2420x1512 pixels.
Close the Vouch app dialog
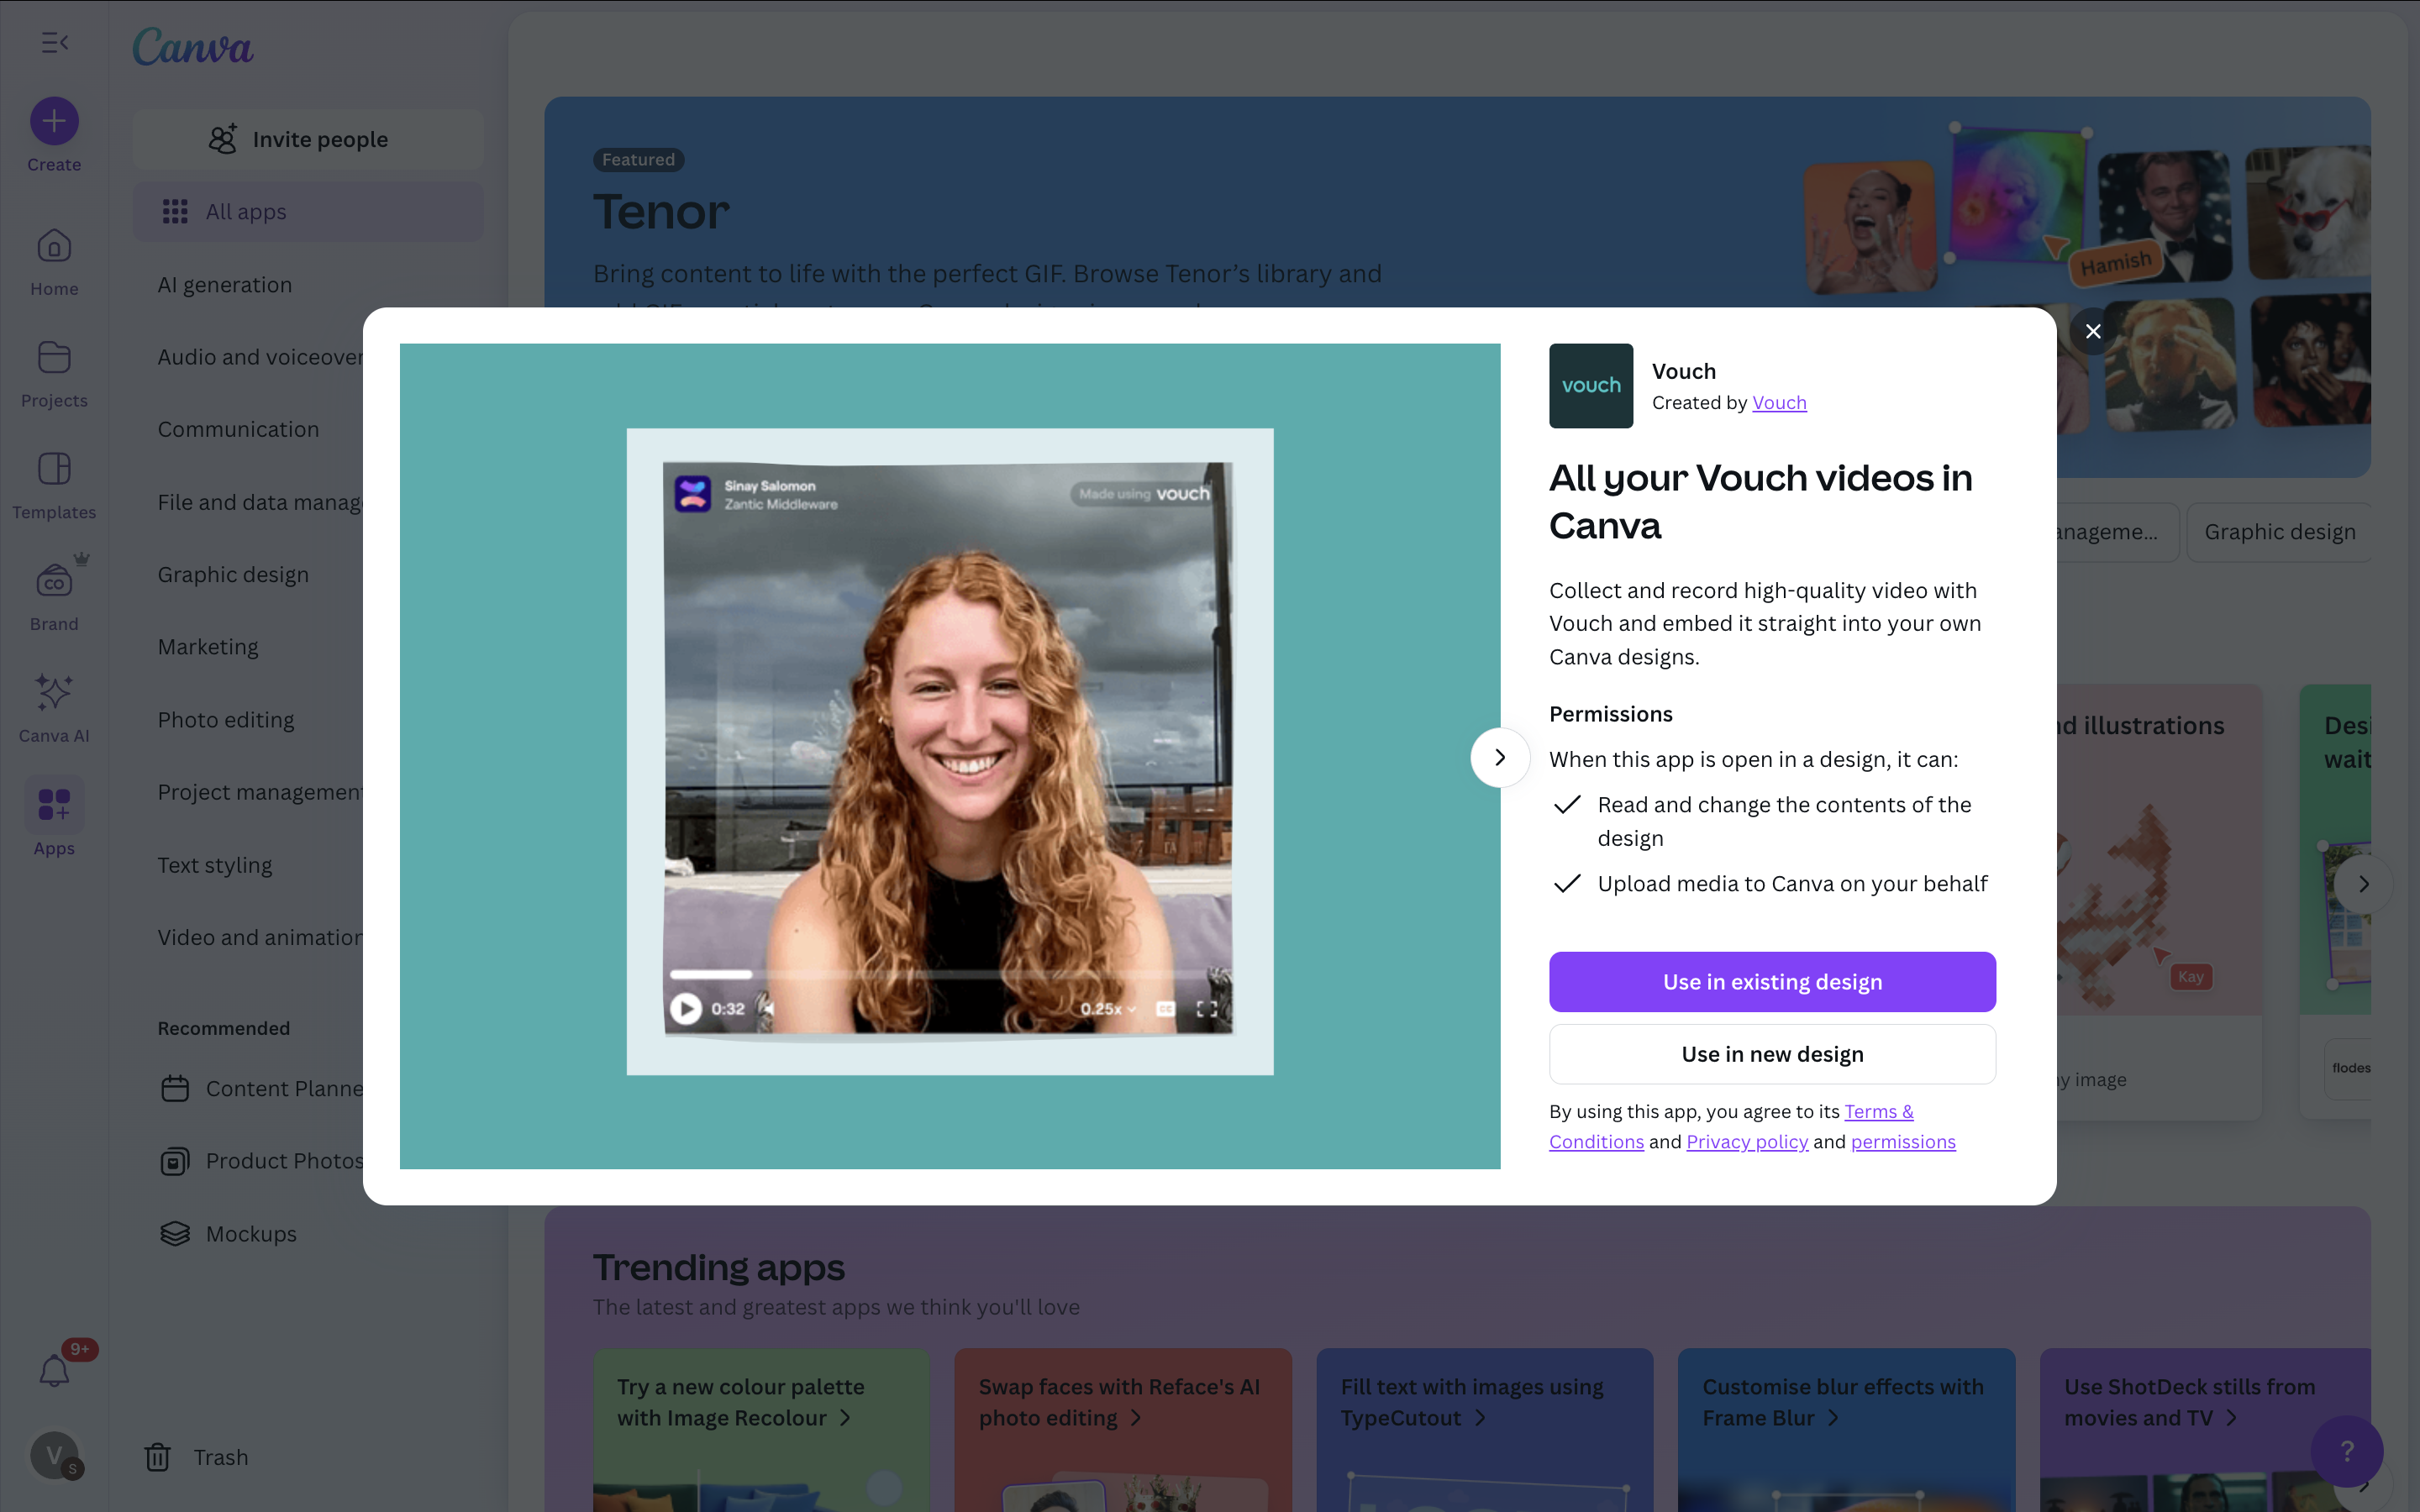pyautogui.click(x=2093, y=331)
